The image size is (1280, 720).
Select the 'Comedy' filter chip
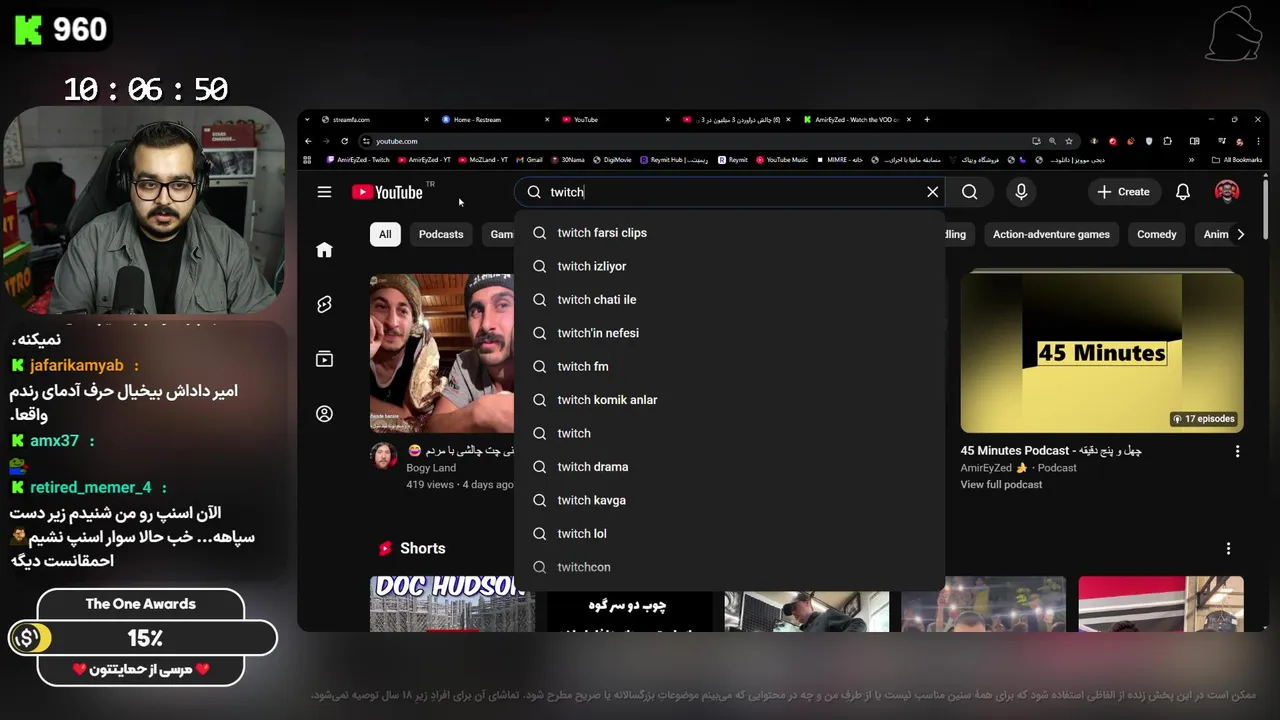pyautogui.click(x=1157, y=234)
